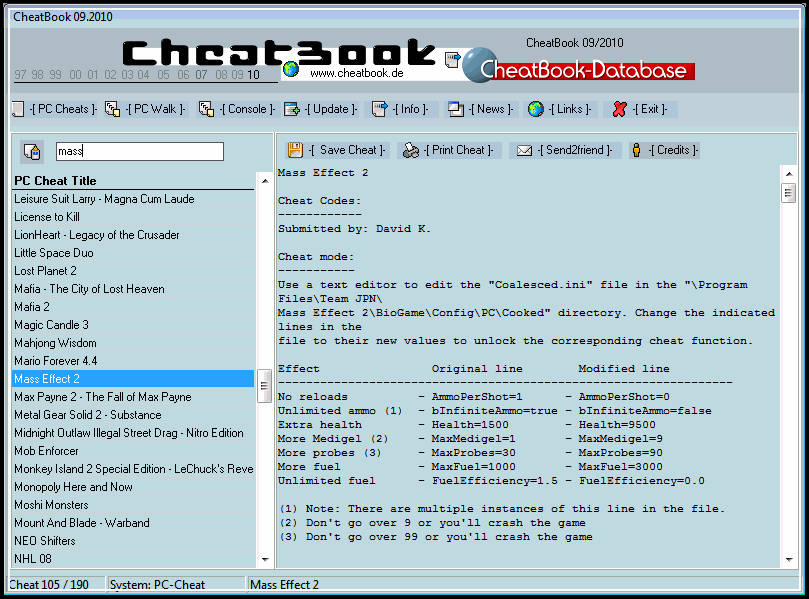Open the Info page
Screen dimensions: 809x599
[x=410, y=109]
